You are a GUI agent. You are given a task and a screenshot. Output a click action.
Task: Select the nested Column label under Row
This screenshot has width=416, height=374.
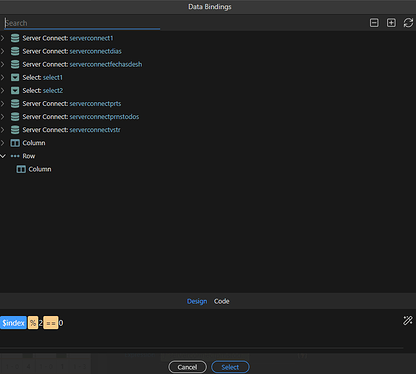(40, 169)
